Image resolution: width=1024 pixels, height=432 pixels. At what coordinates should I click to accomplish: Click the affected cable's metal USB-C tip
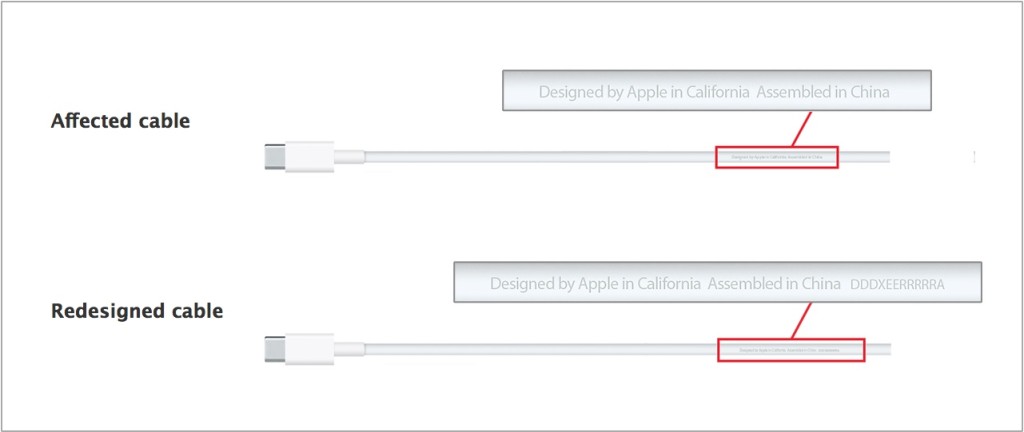[x=274, y=157]
